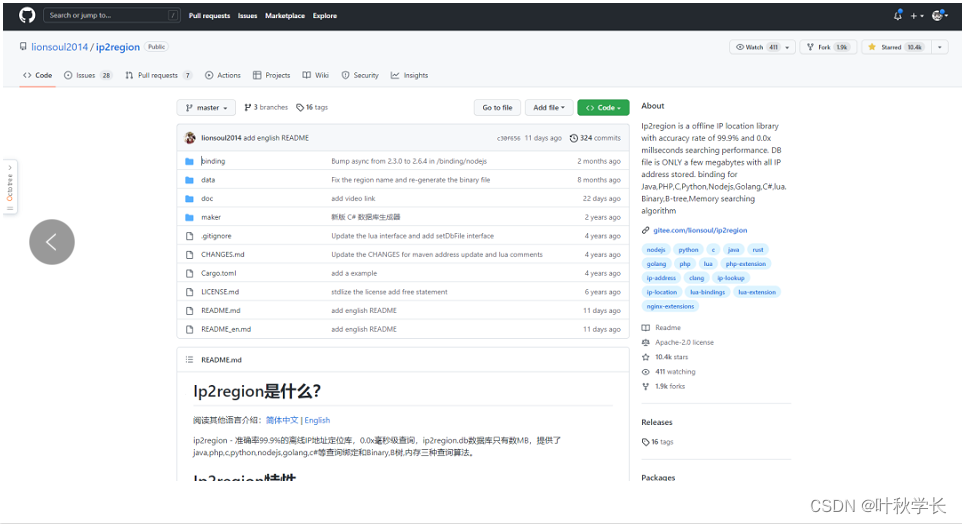Image resolution: width=962 pixels, height=524 pixels.
Task: Open the user avatar menu
Action: [x=940, y=15]
